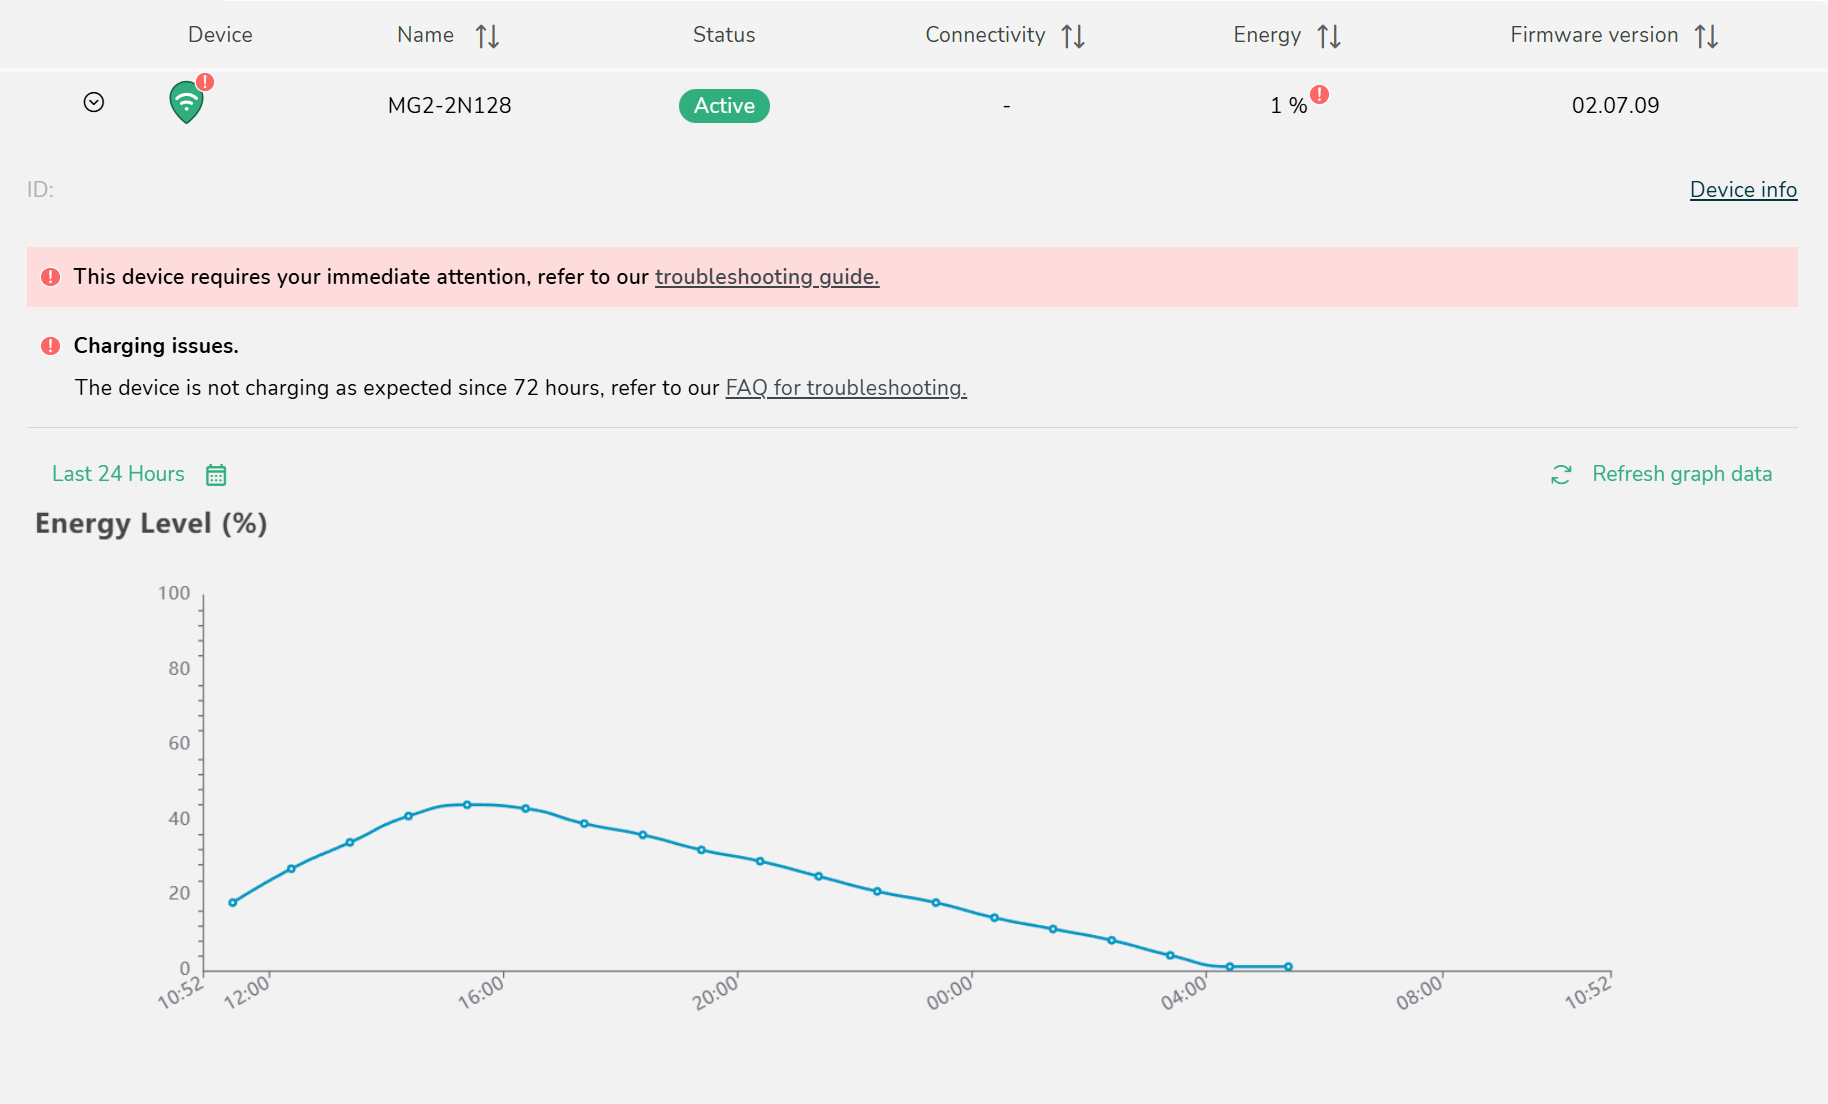The height and width of the screenshot is (1104, 1828).
Task: Click the Charging issues warning icon
Action: click(x=51, y=346)
